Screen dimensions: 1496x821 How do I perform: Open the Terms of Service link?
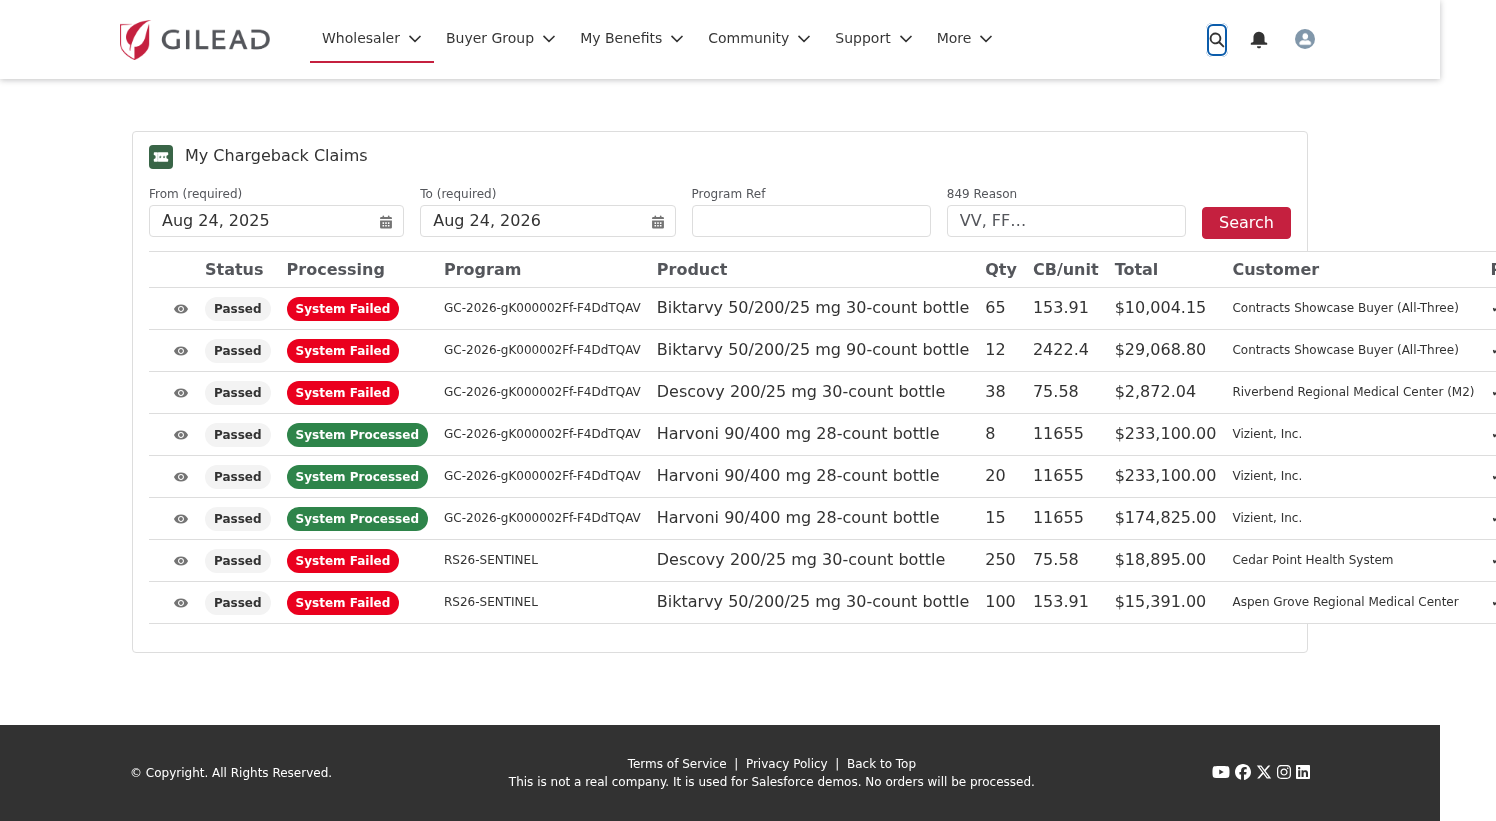pos(677,764)
